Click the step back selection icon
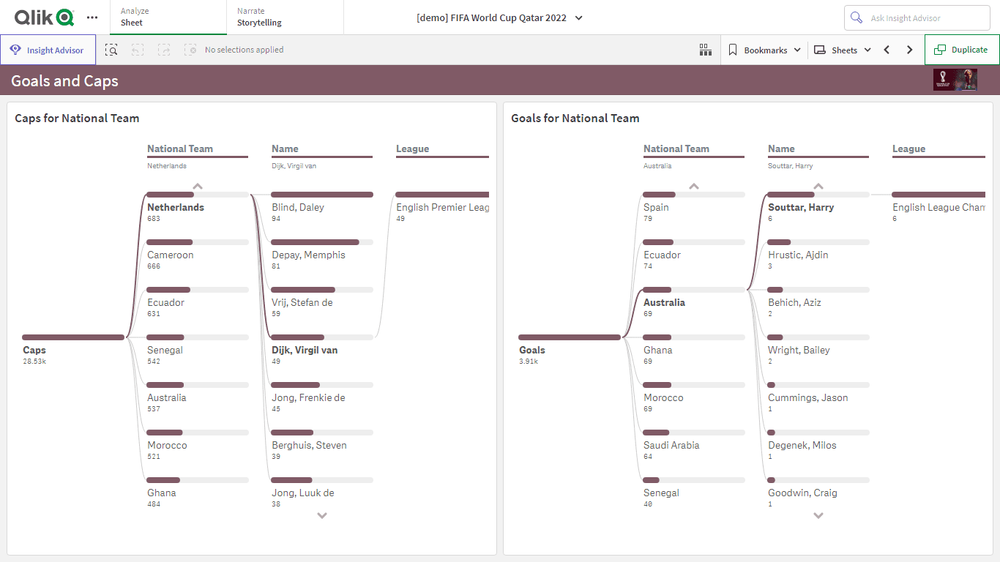The height and width of the screenshot is (562, 1000). (x=138, y=50)
